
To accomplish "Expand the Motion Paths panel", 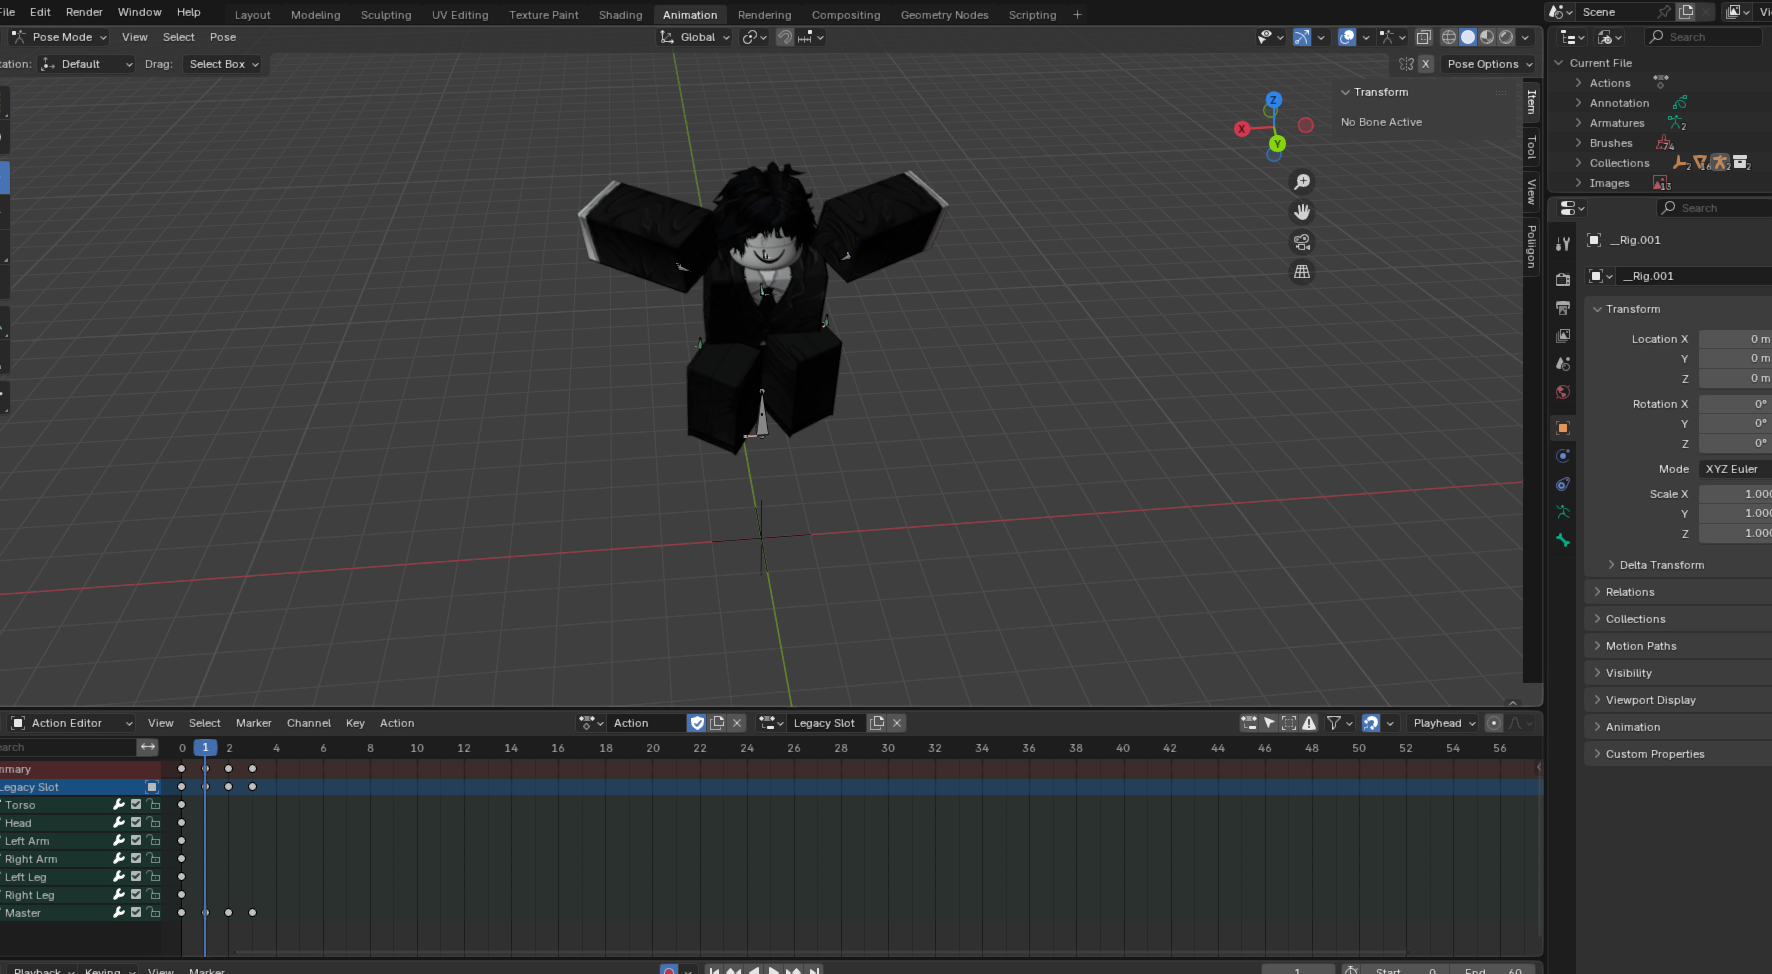I will click(x=1641, y=646).
